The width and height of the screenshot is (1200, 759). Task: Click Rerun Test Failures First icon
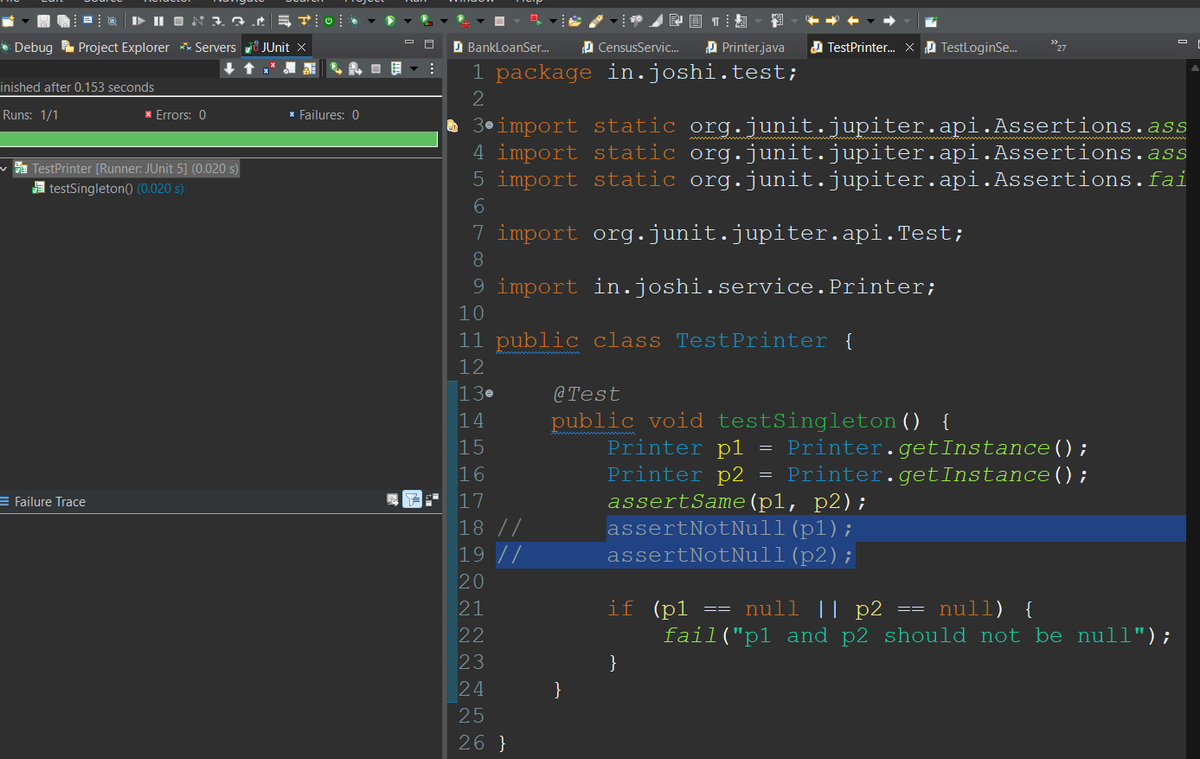[x=355, y=69]
